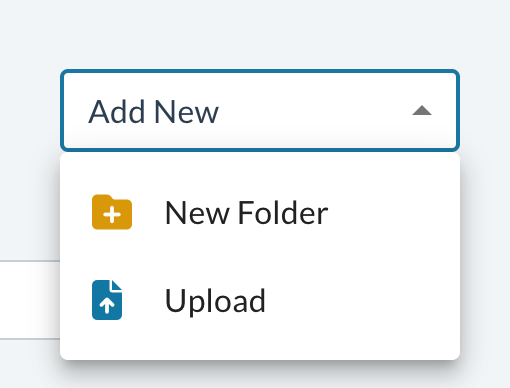
Task: Click the yellow New Folder icon
Action: pyautogui.click(x=112, y=212)
